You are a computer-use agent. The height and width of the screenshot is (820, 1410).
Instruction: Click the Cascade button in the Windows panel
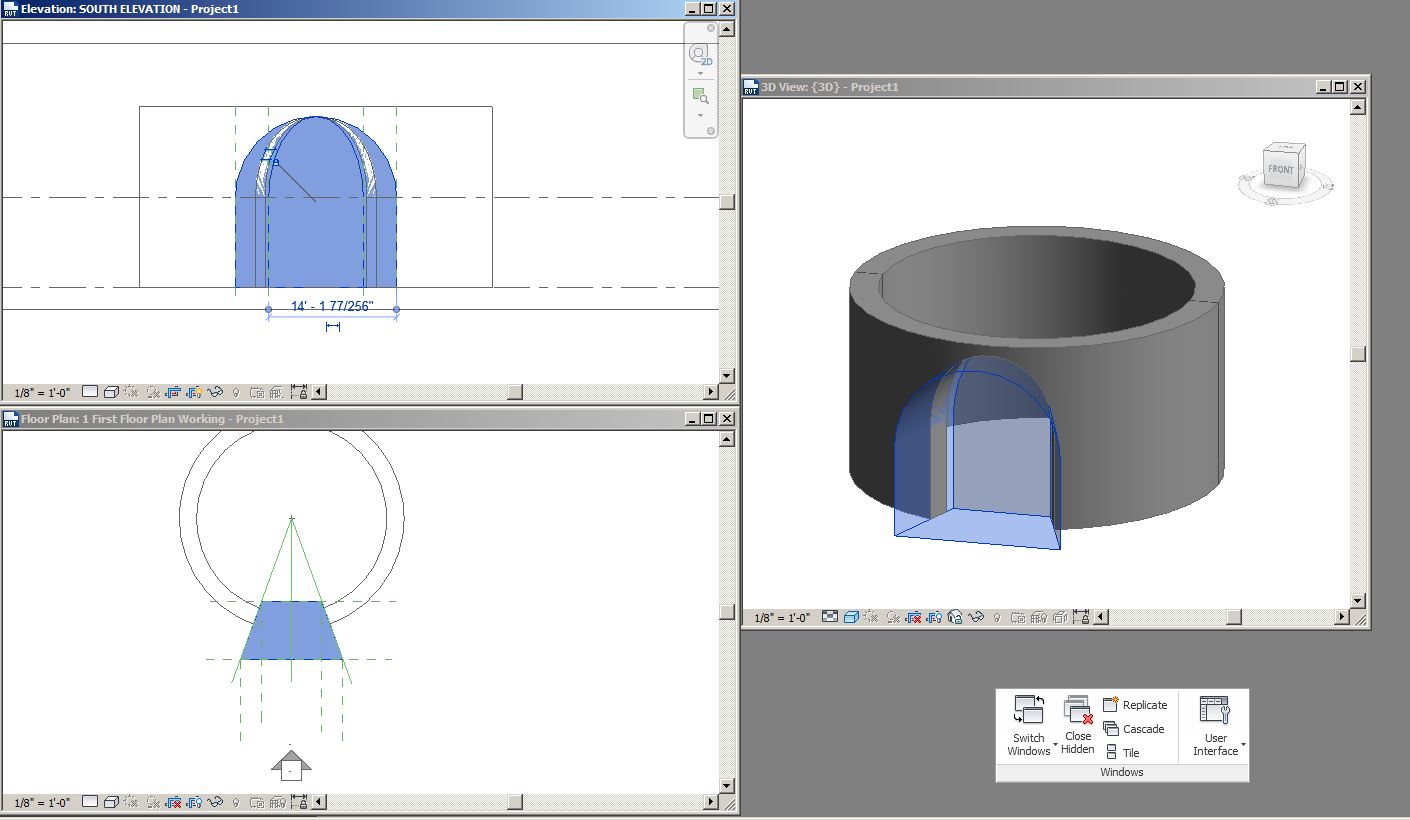1136,729
